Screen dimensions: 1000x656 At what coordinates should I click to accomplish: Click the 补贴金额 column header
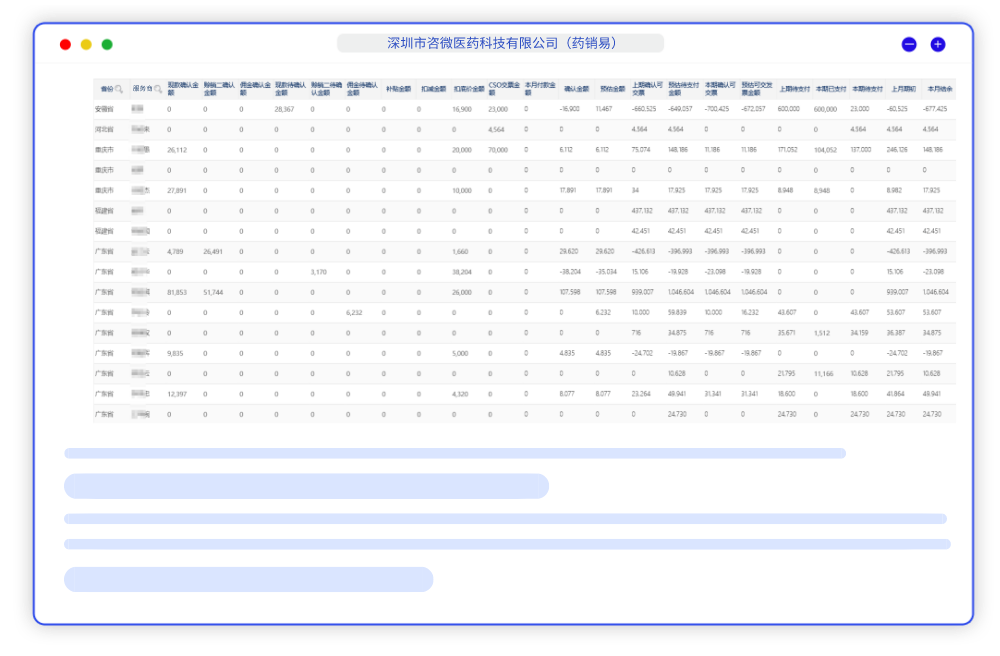coord(398,89)
